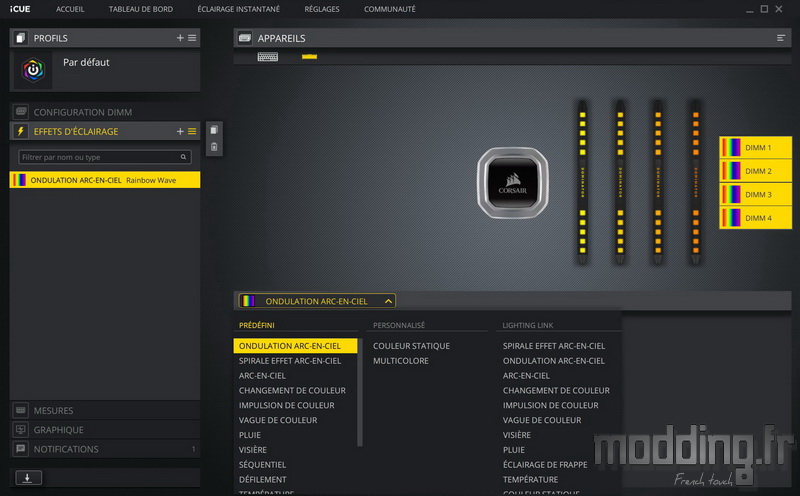Open the Accueil menu
Image resolution: width=800 pixels, height=496 pixels.
[70, 9]
